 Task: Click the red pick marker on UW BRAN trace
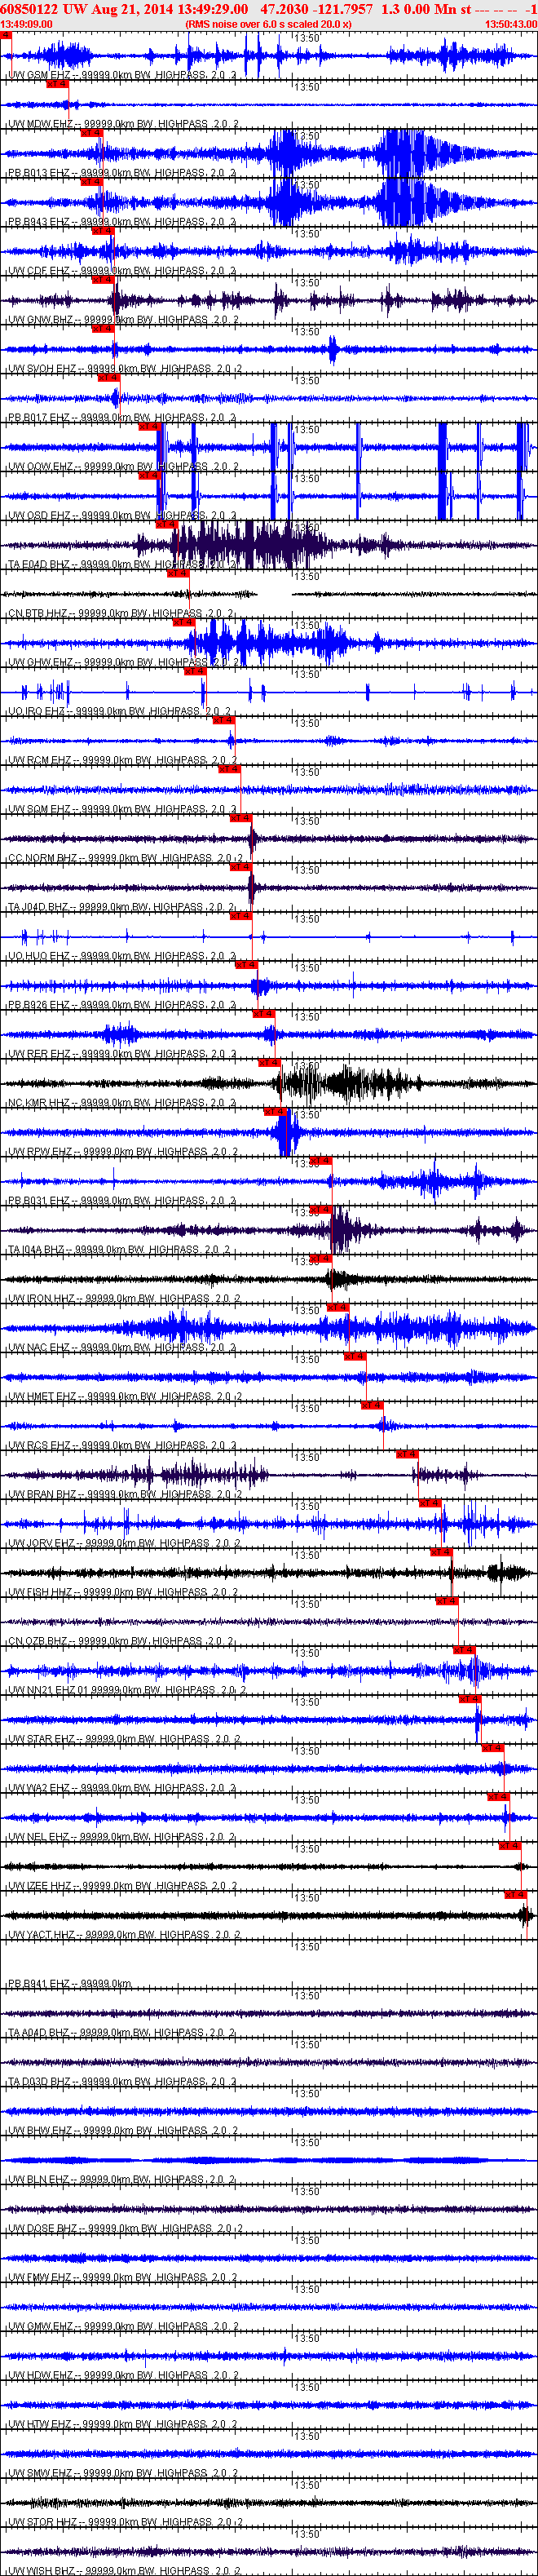(407, 1454)
